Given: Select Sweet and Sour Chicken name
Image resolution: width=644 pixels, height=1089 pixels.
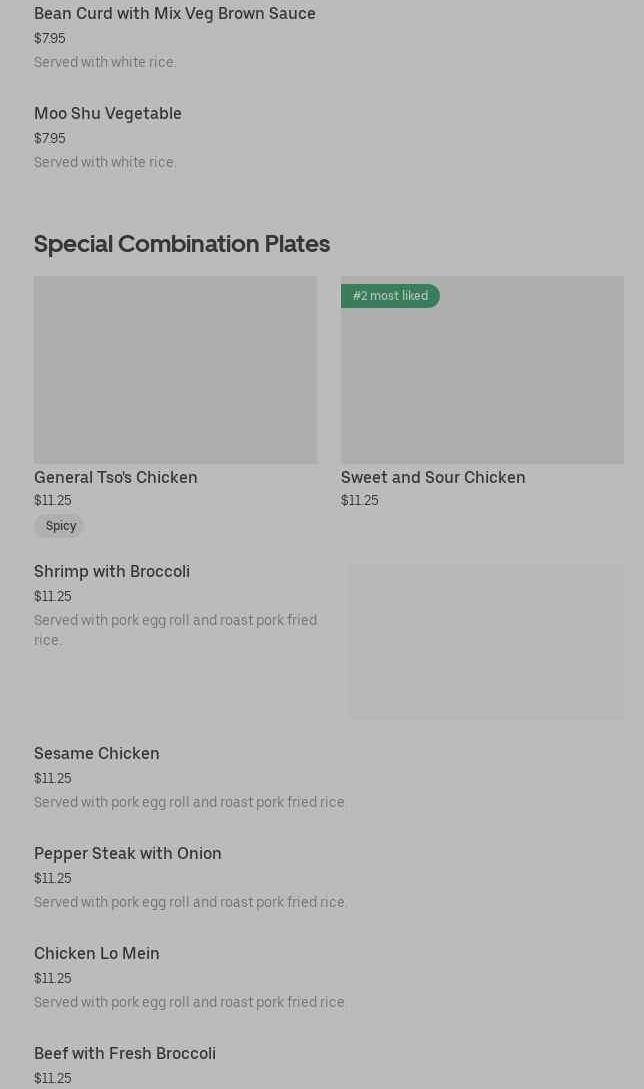Looking at the screenshot, I should (x=433, y=478).
